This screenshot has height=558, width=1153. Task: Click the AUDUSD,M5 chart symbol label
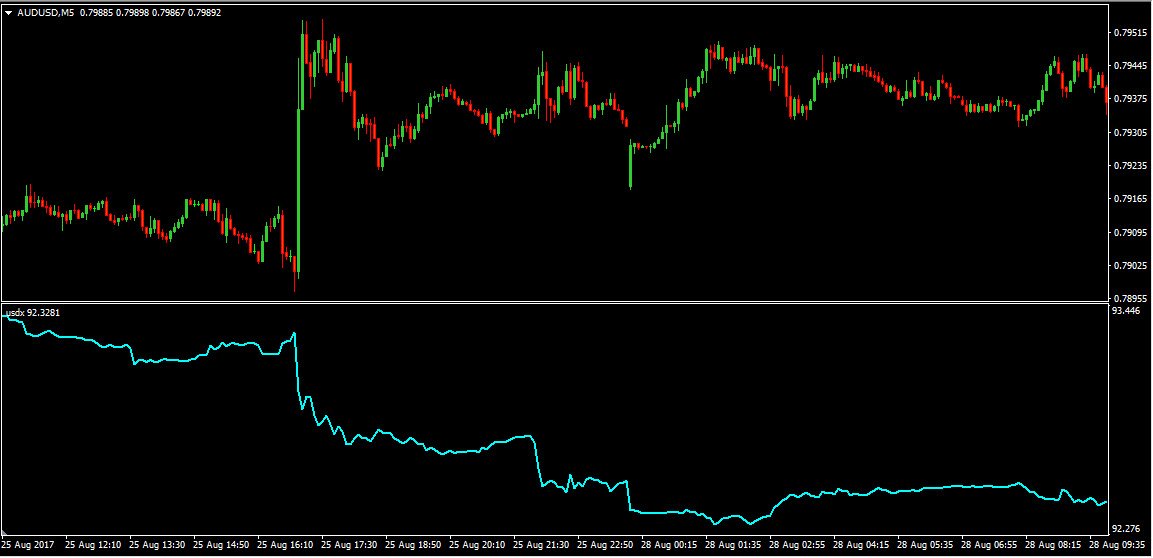pyautogui.click(x=45, y=12)
